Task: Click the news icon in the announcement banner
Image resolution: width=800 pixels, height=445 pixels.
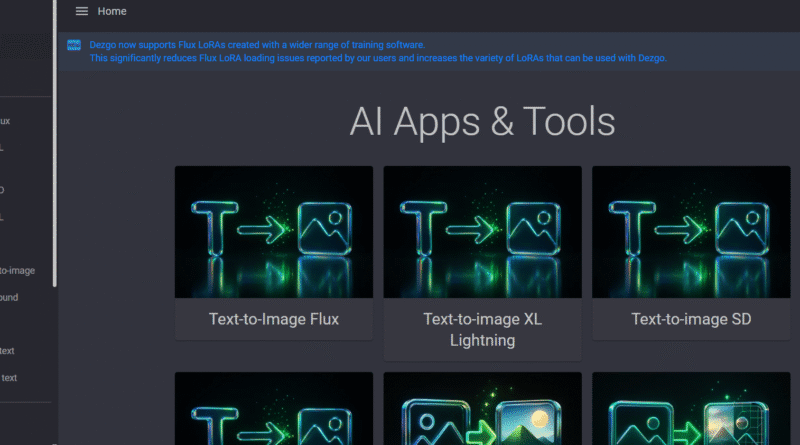Action: pyautogui.click(x=74, y=45)
